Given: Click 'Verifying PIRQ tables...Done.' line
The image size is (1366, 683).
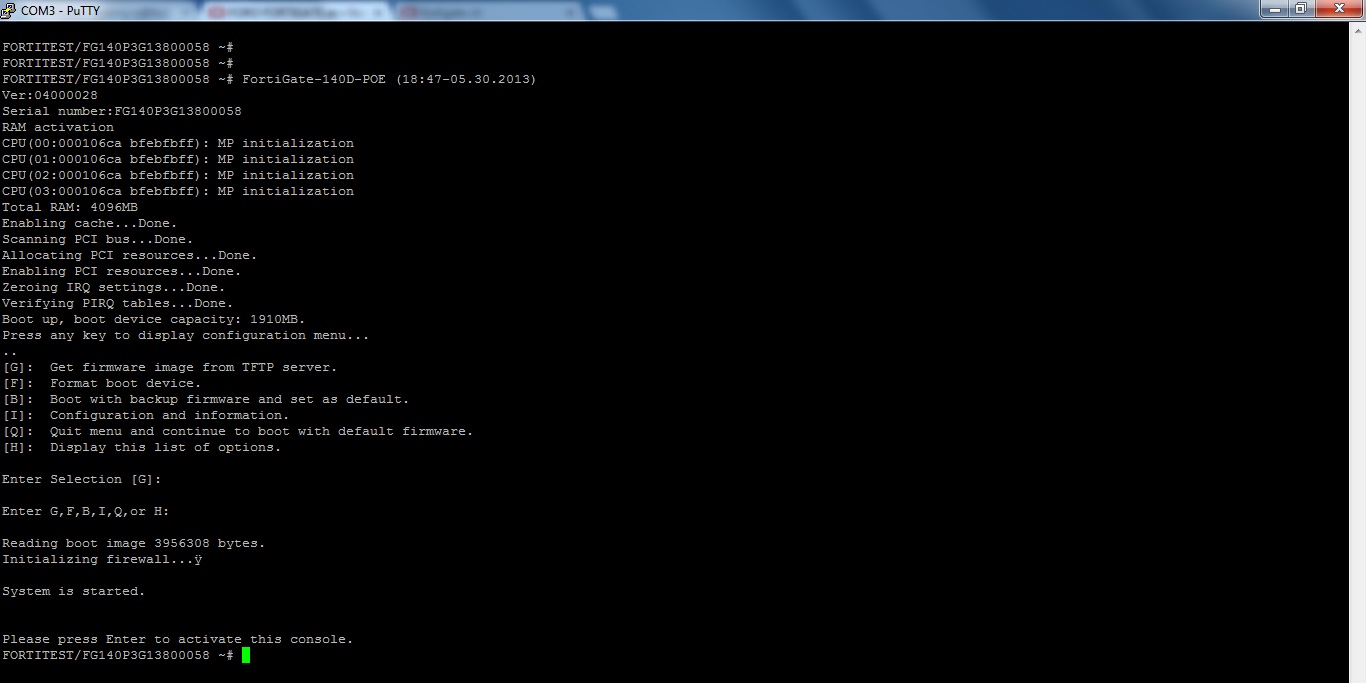Looking at the screenshot, I should (118, 303).
